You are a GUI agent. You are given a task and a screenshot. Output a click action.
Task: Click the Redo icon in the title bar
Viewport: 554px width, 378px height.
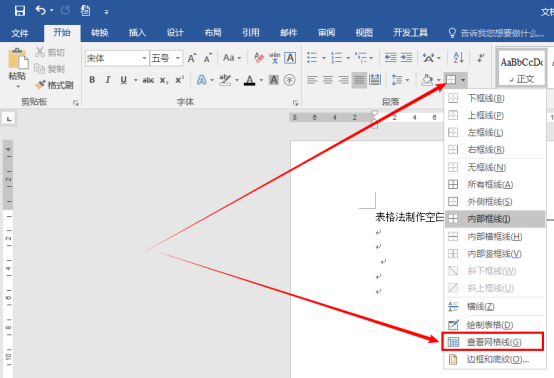coord(65,11)
